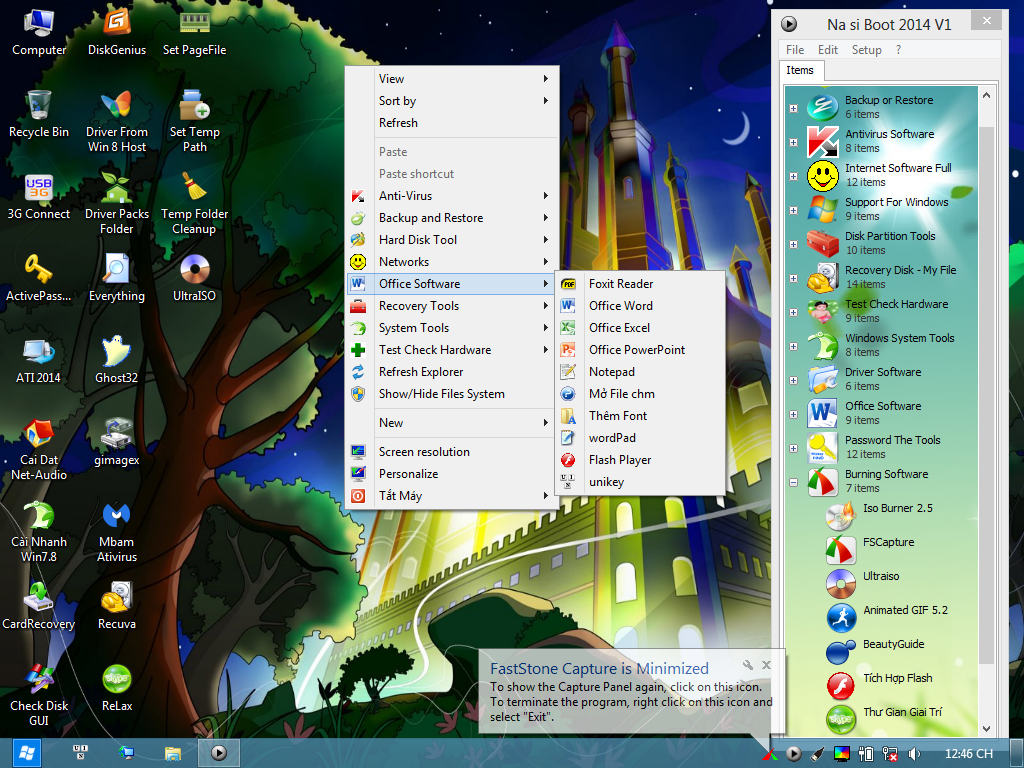Click Show/Hide Files System menu entry

452,394
